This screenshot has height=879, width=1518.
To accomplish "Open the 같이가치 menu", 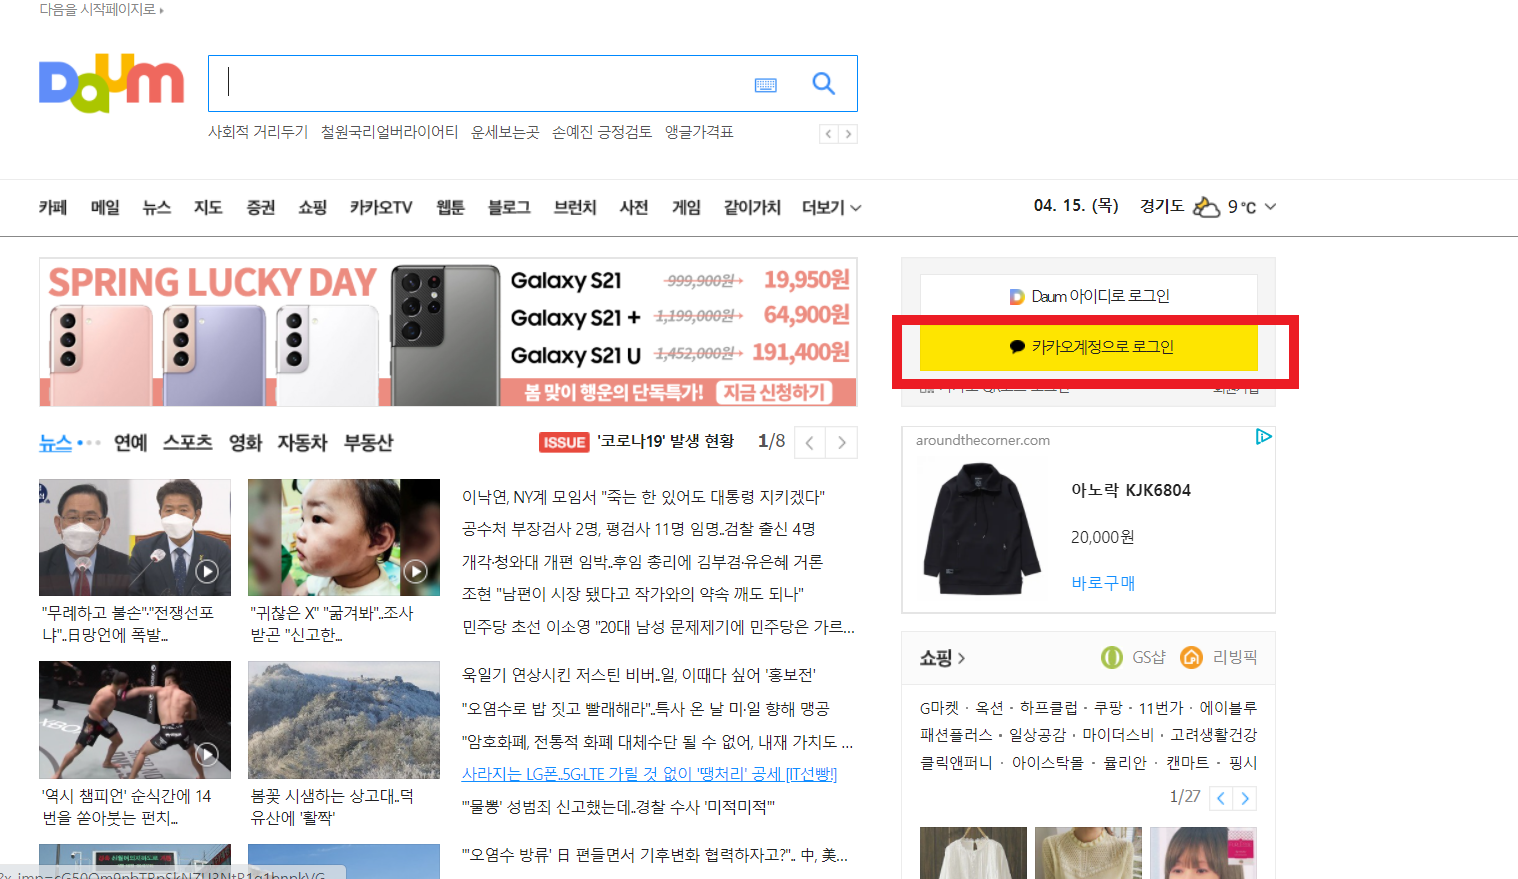I will pos(752,207).
